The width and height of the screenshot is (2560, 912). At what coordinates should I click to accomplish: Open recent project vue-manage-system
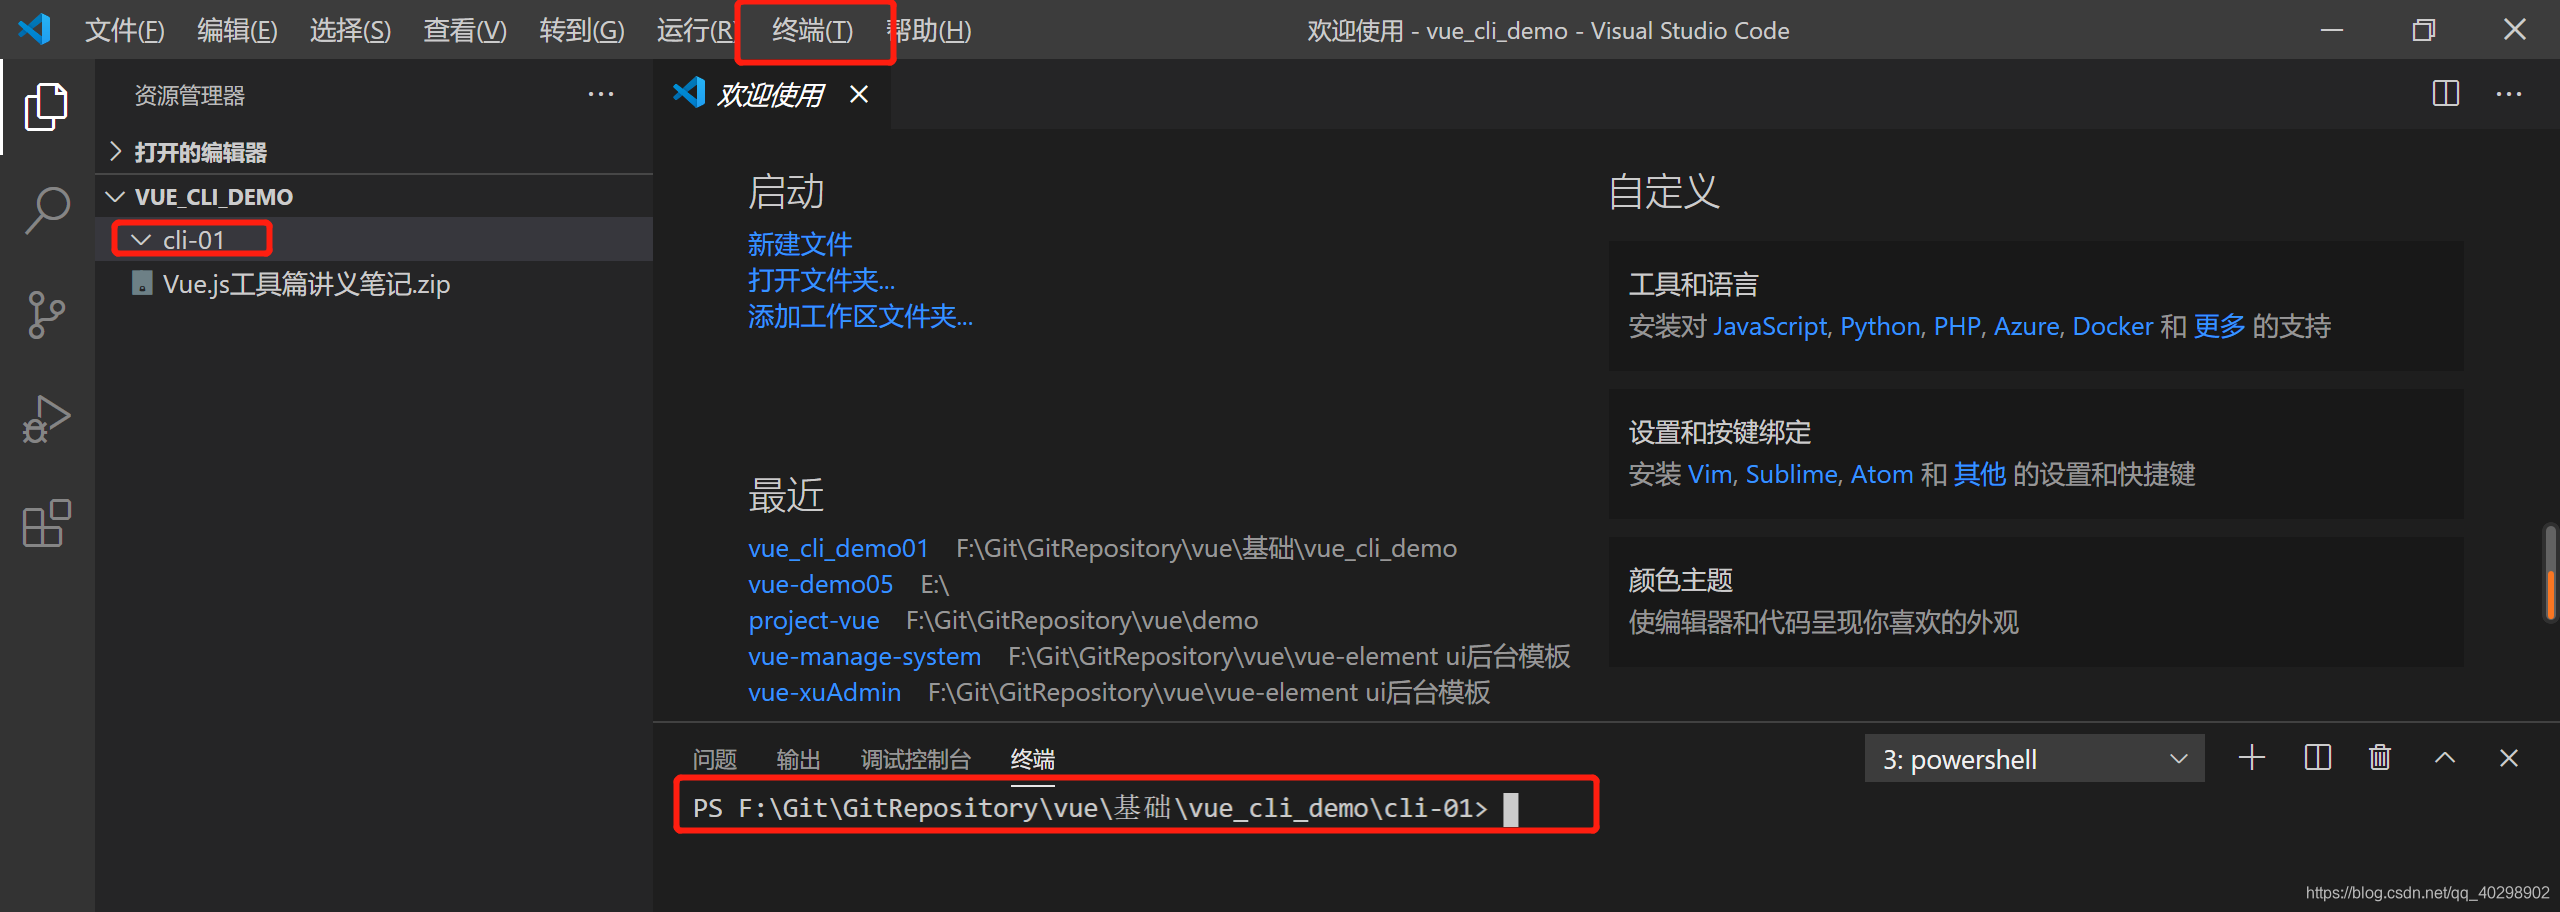point(865,656)
